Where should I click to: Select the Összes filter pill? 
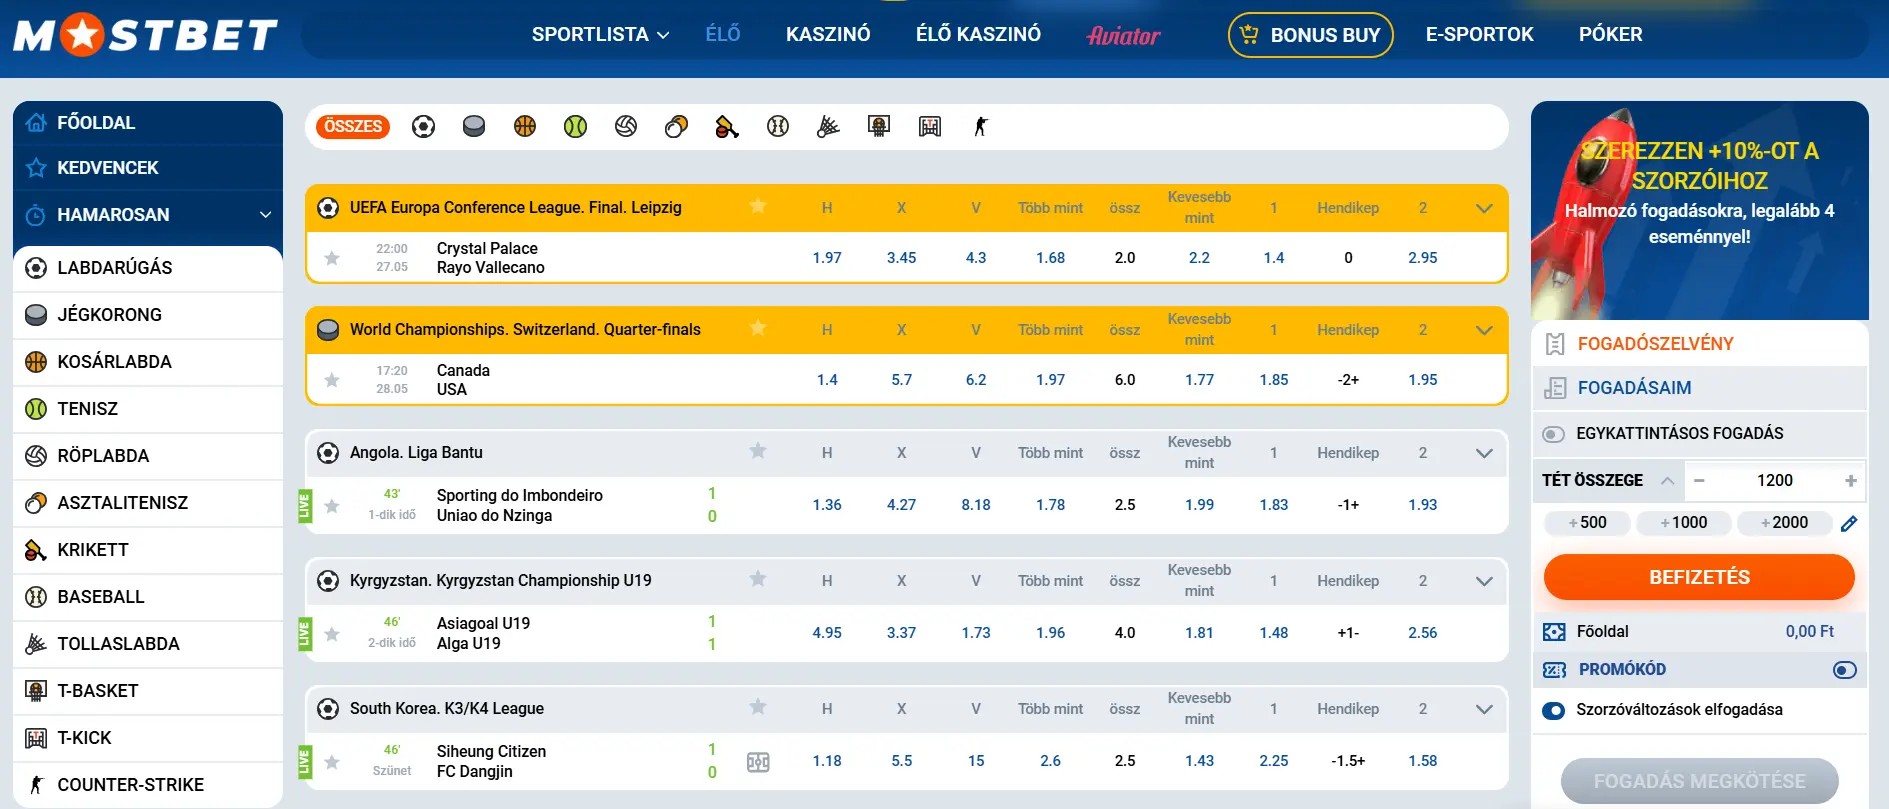[x=353, y=127]
